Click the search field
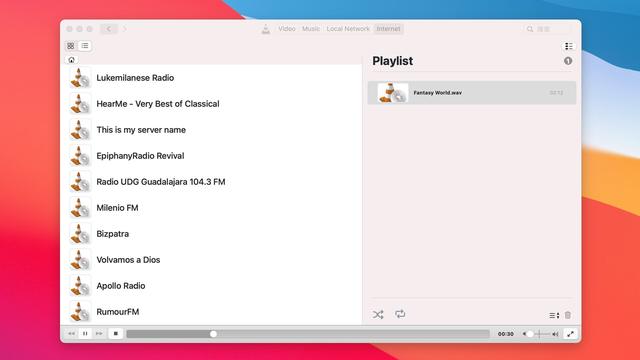This screenshot has width=640, height=360. [549, 29]
